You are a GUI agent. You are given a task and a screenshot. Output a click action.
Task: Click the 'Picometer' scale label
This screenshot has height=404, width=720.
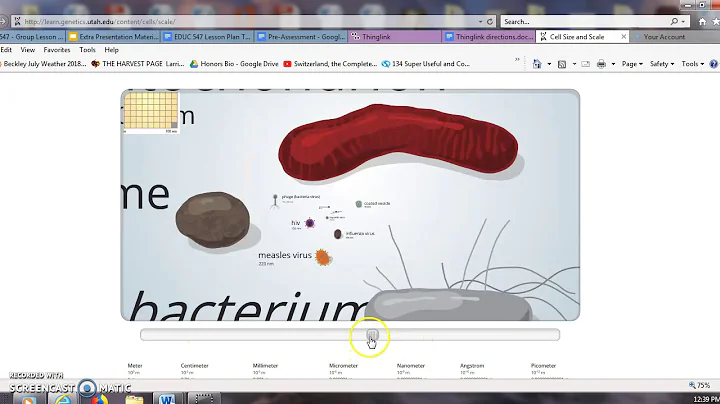543,366
